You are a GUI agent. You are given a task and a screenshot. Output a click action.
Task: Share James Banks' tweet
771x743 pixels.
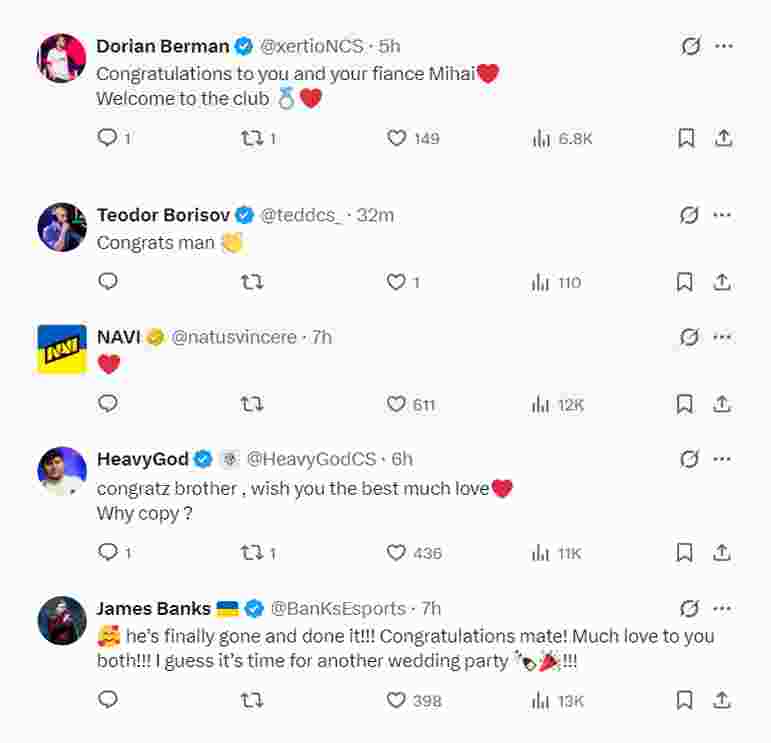click(x=723, y=700)
